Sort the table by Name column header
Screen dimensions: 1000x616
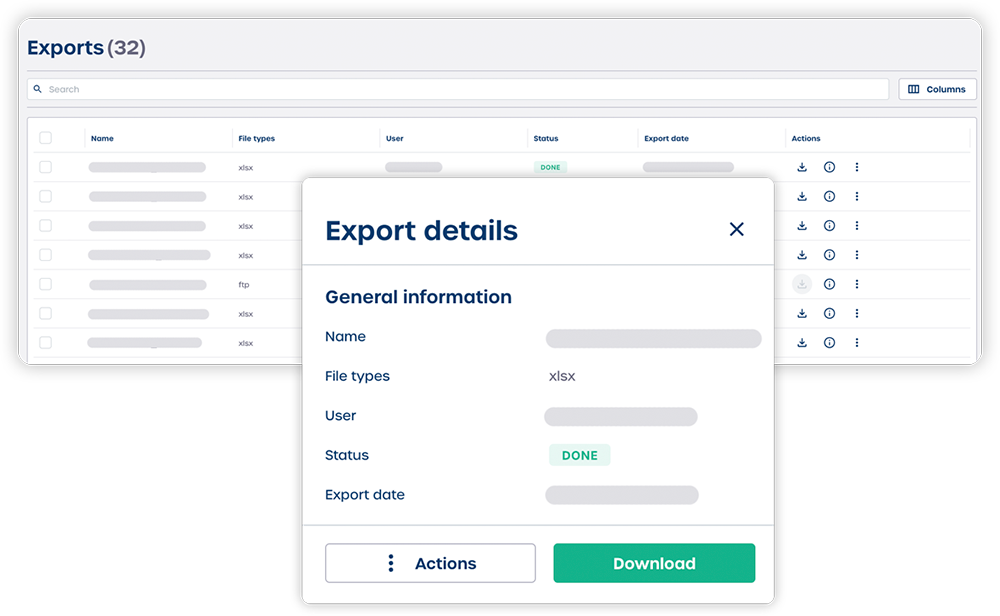tap(102, 138)
